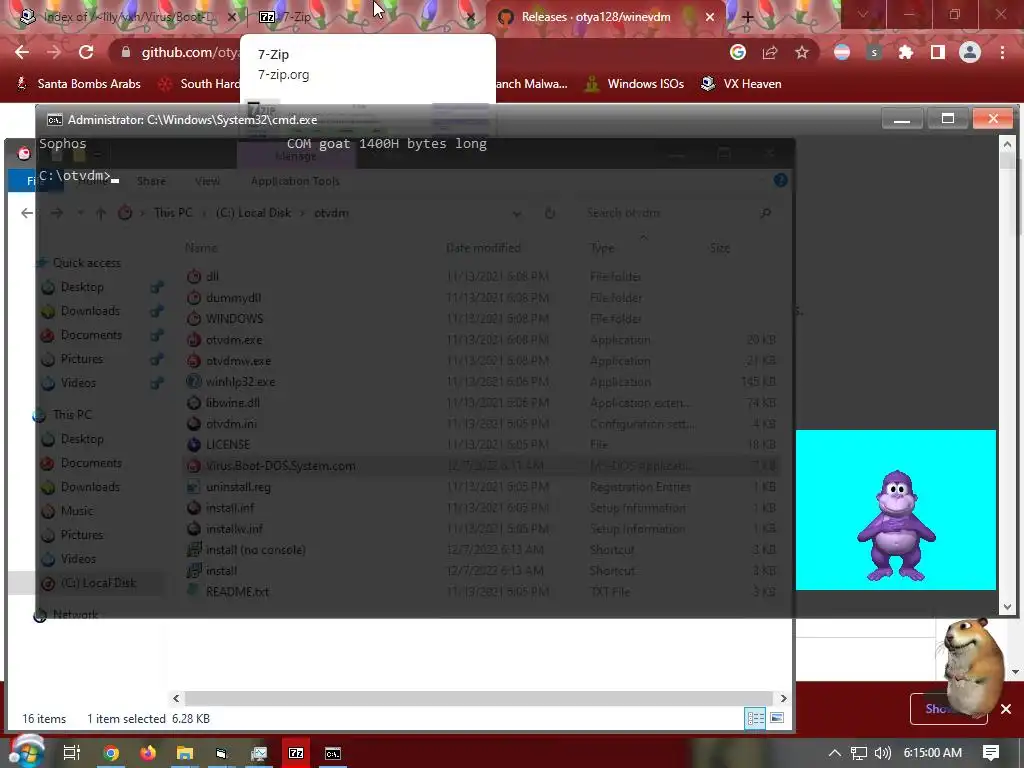
Task: Open the striped flag extension icon
Action: (842, 52)
